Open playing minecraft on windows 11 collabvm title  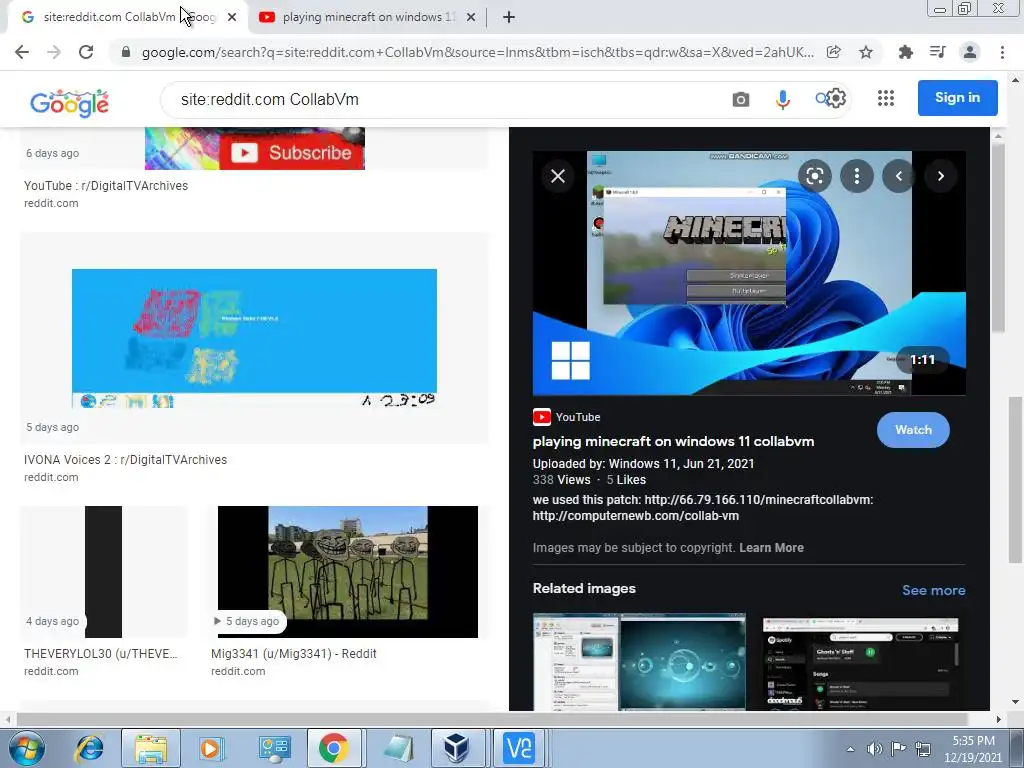[673, 441]
